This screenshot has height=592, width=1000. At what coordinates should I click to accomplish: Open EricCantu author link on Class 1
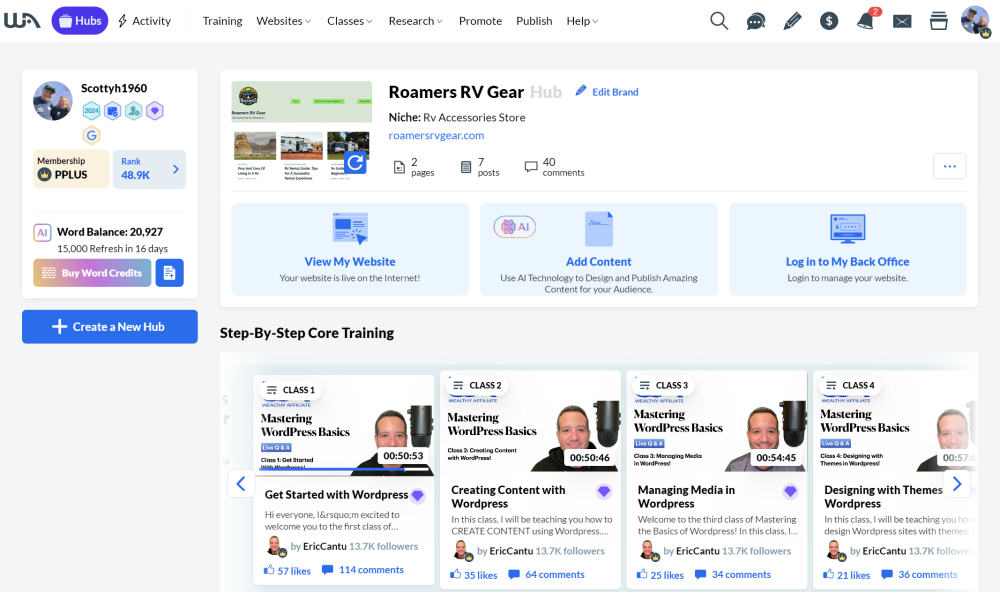pyautogui.click(x=325, y=546)
